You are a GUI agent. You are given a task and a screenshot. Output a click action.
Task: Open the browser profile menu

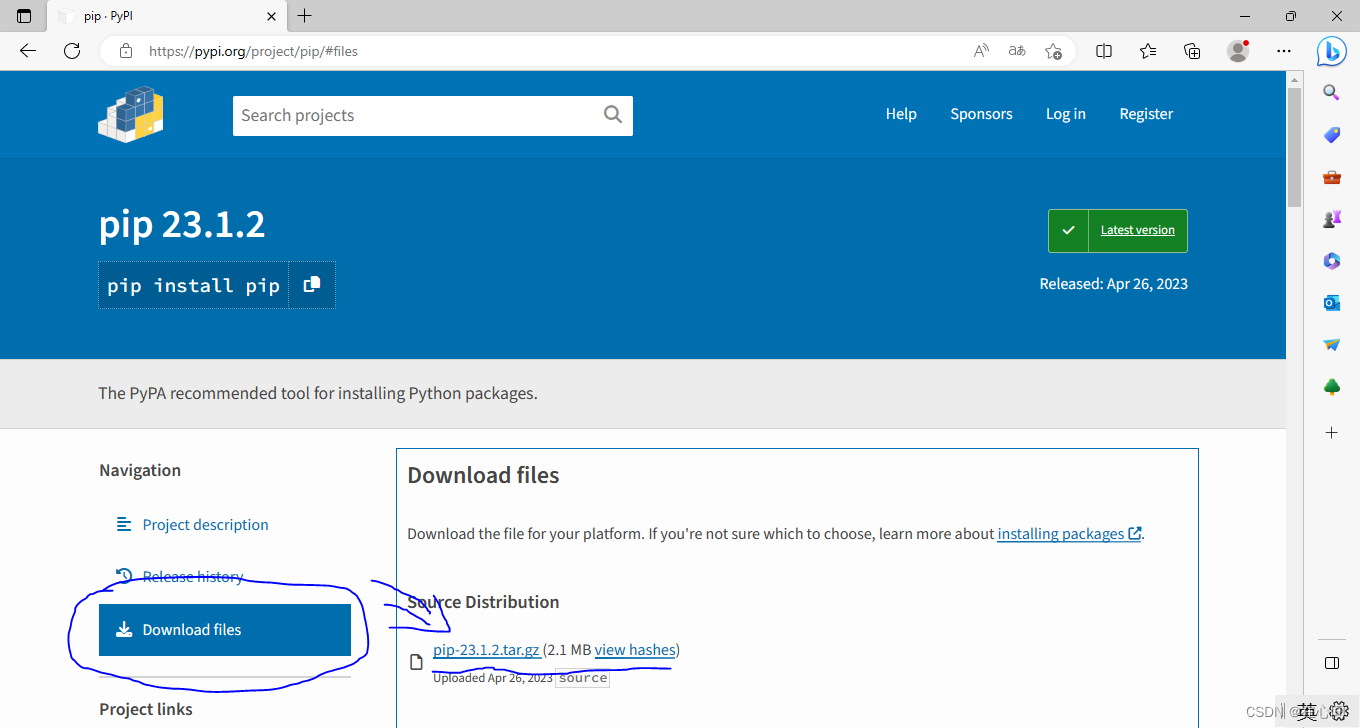(1238, 51)
